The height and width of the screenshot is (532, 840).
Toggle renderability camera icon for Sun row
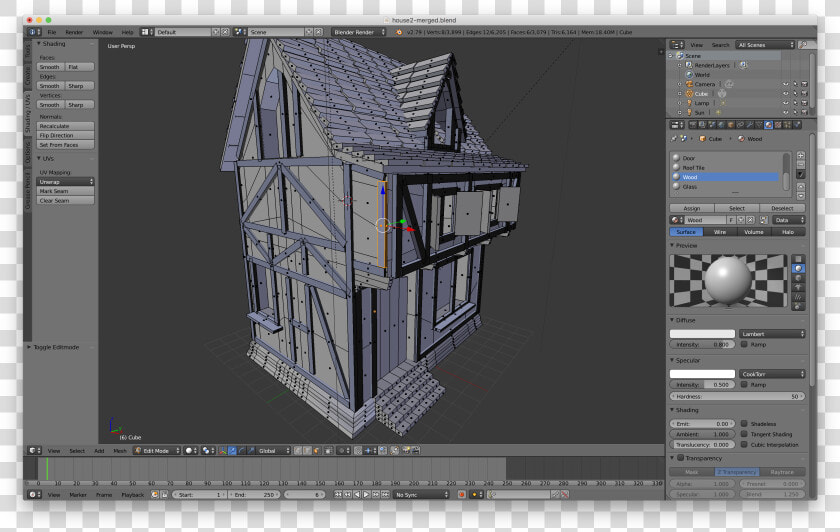point(805,113)
